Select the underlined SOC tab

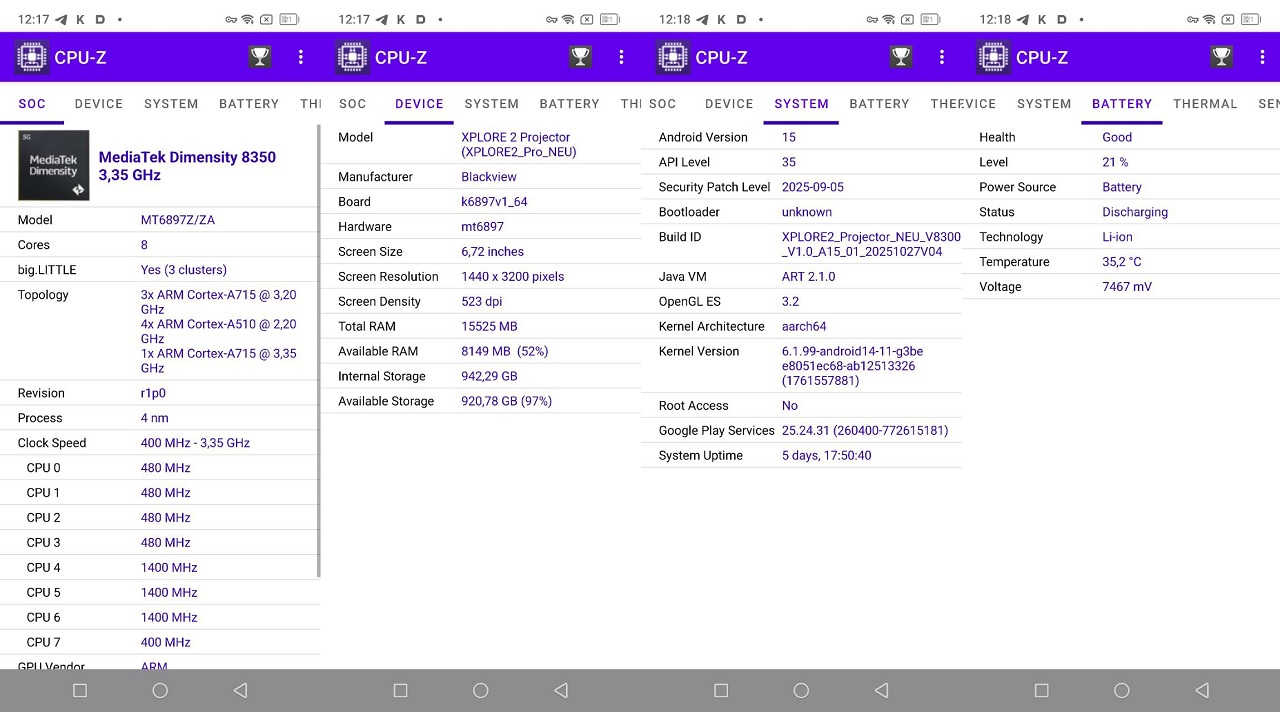pyautogui.click(x=32, y=104)
